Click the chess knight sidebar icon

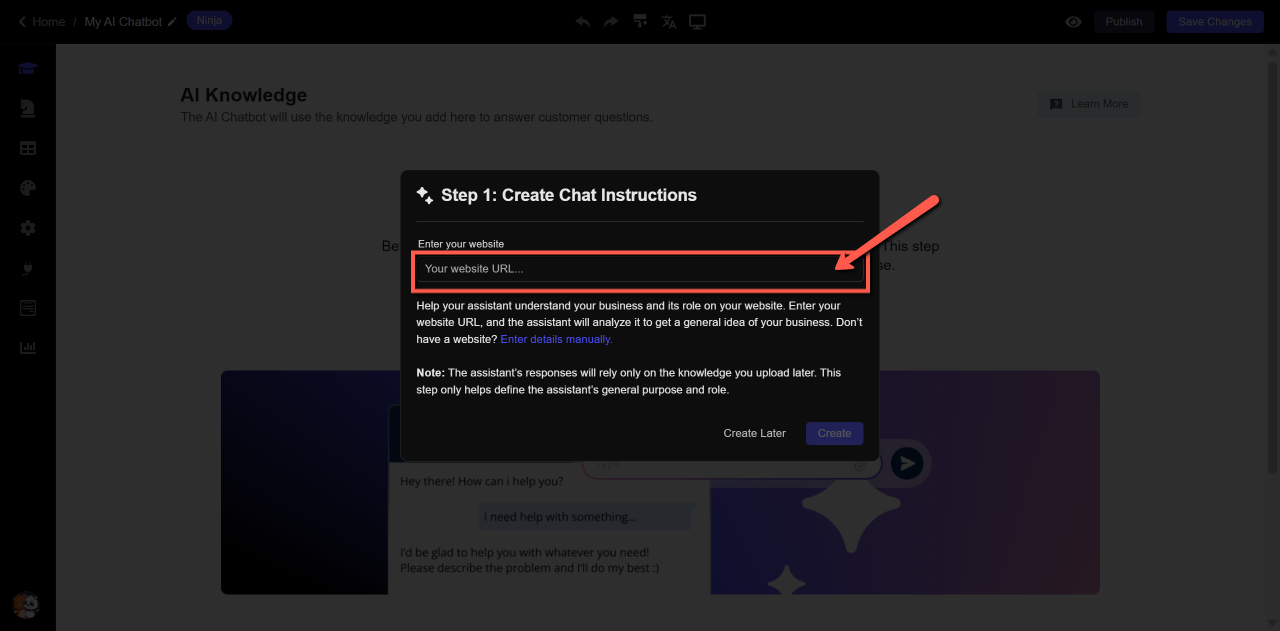click(x=28, y=109)
